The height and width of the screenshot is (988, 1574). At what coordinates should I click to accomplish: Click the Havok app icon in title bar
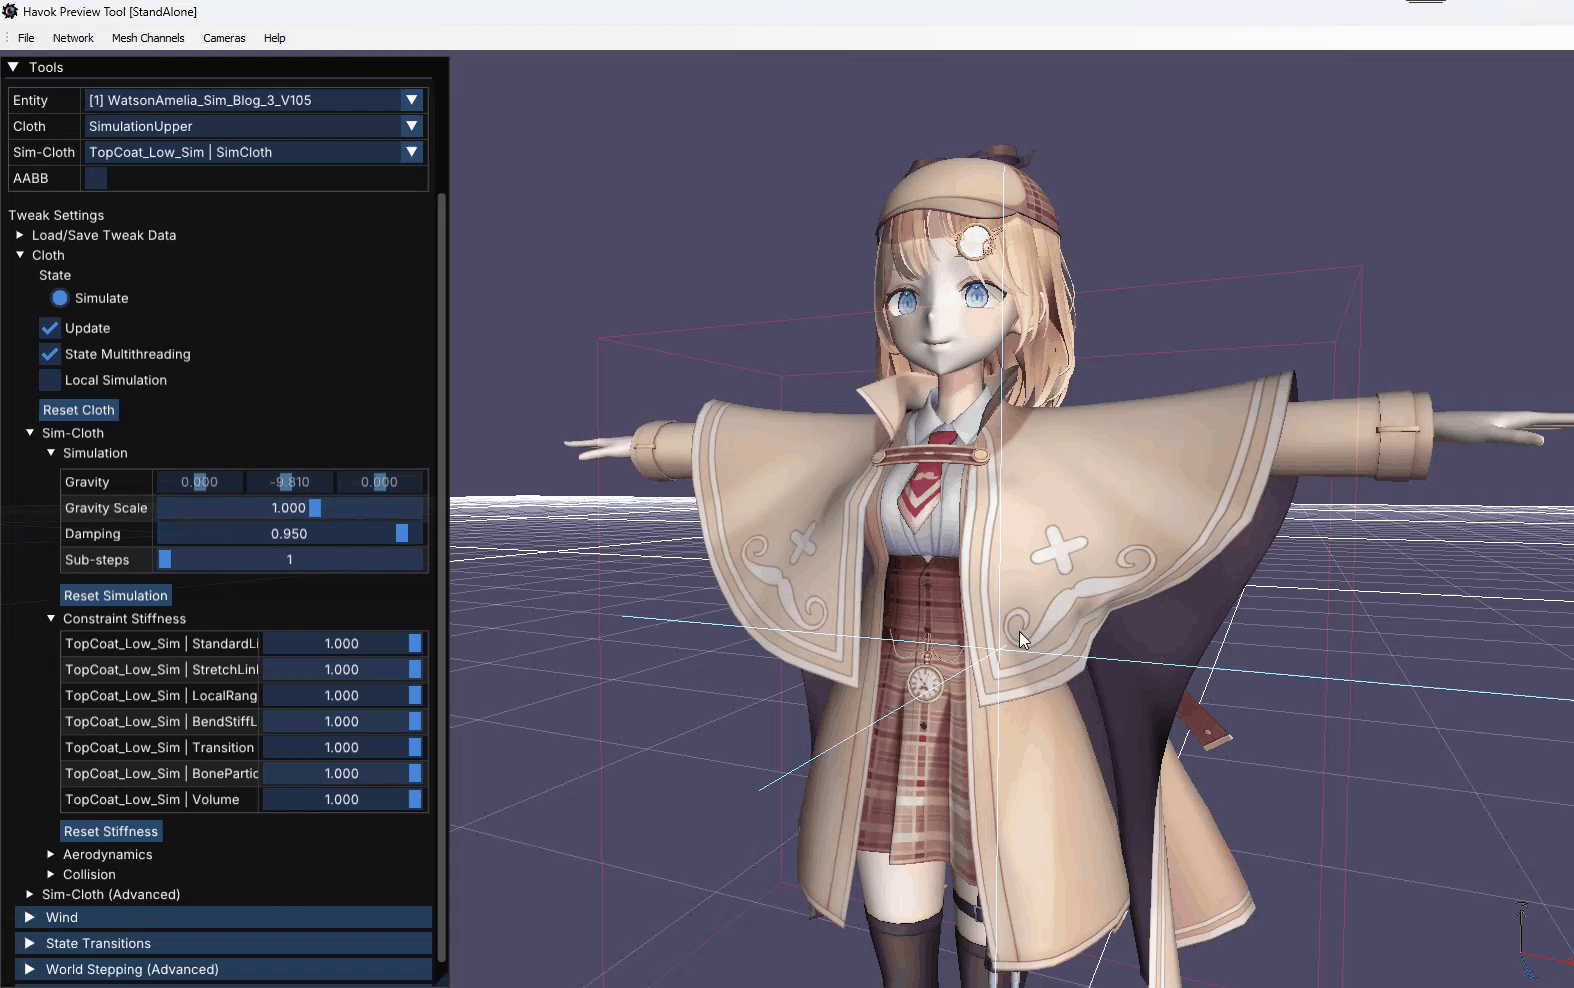(10, 11)
